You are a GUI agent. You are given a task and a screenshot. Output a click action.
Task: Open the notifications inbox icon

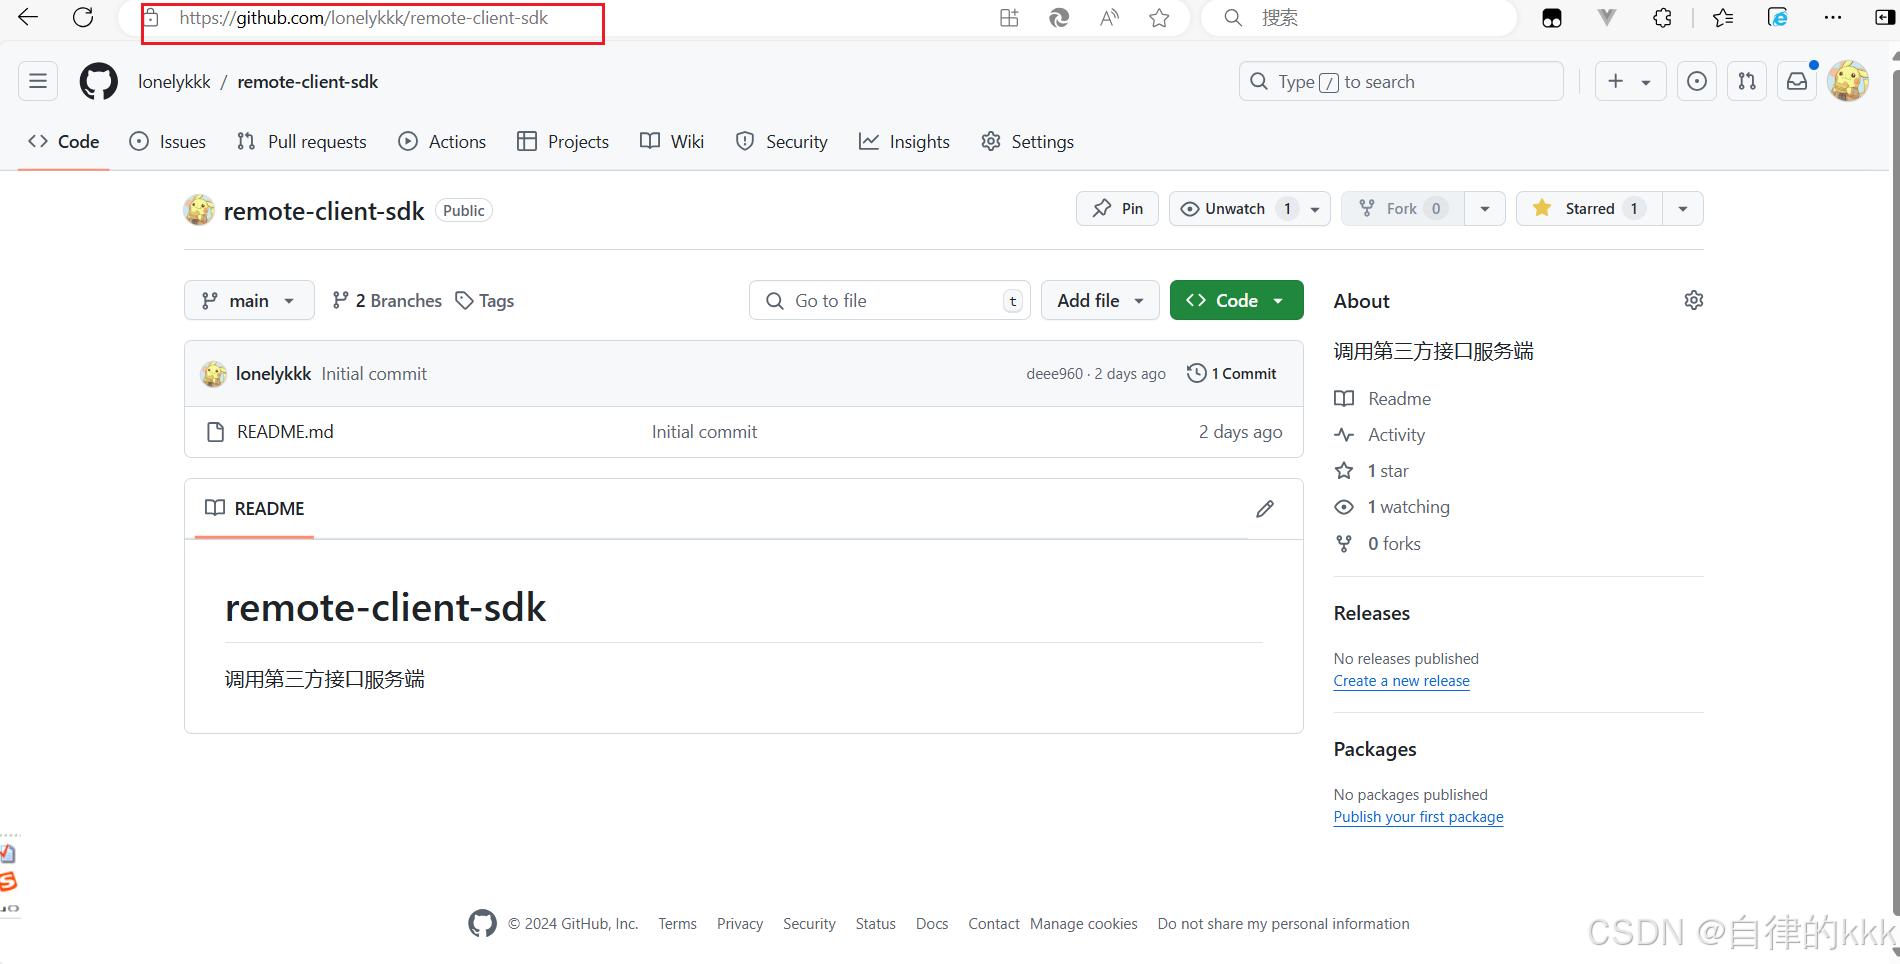[1797, 81]
